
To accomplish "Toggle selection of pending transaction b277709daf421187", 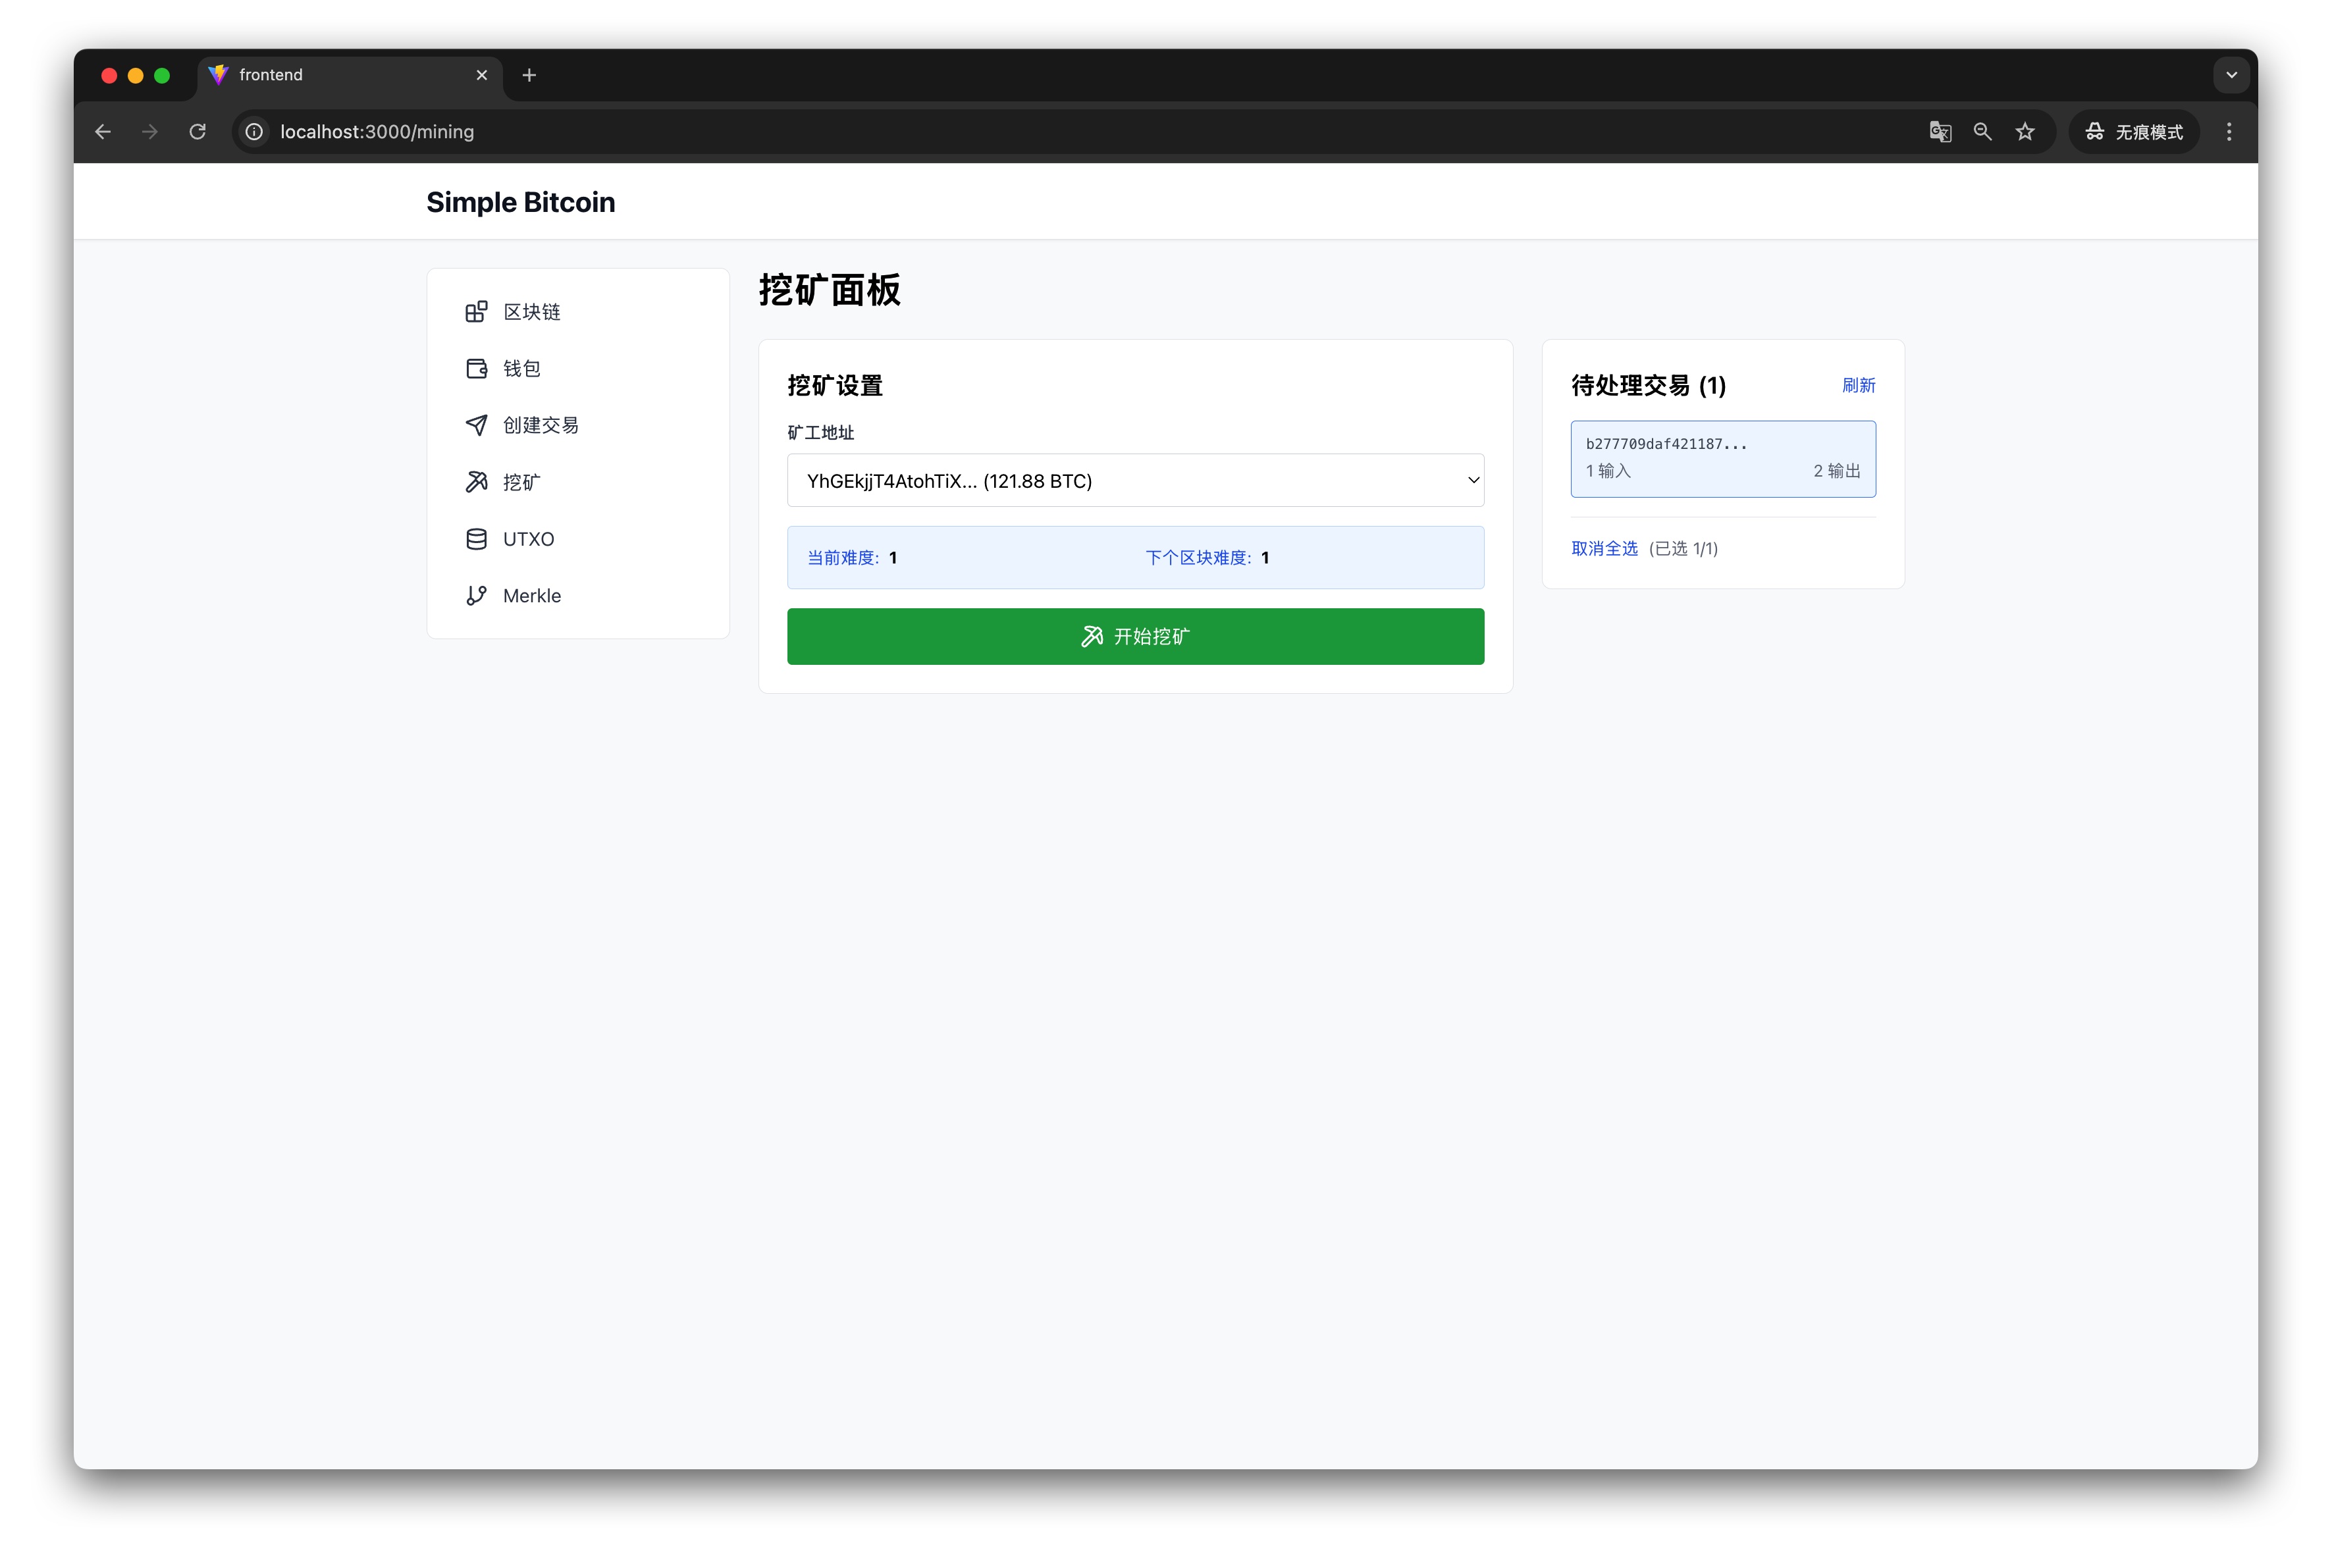I will 1722,459.
